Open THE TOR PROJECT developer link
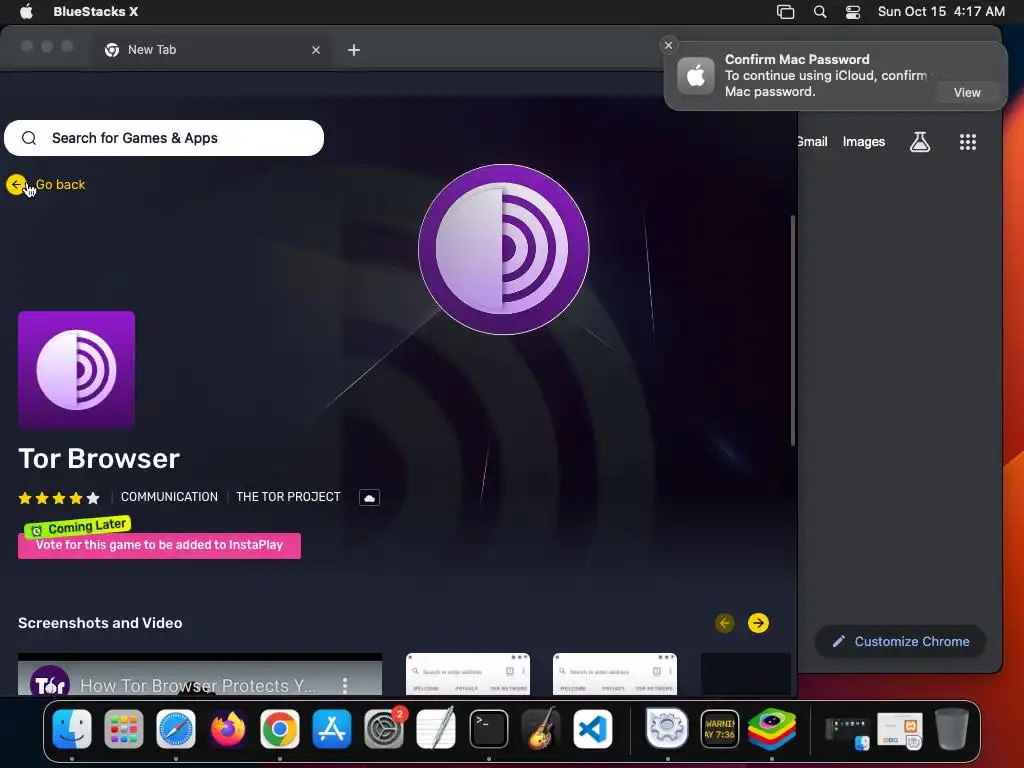 pos(288,497)
